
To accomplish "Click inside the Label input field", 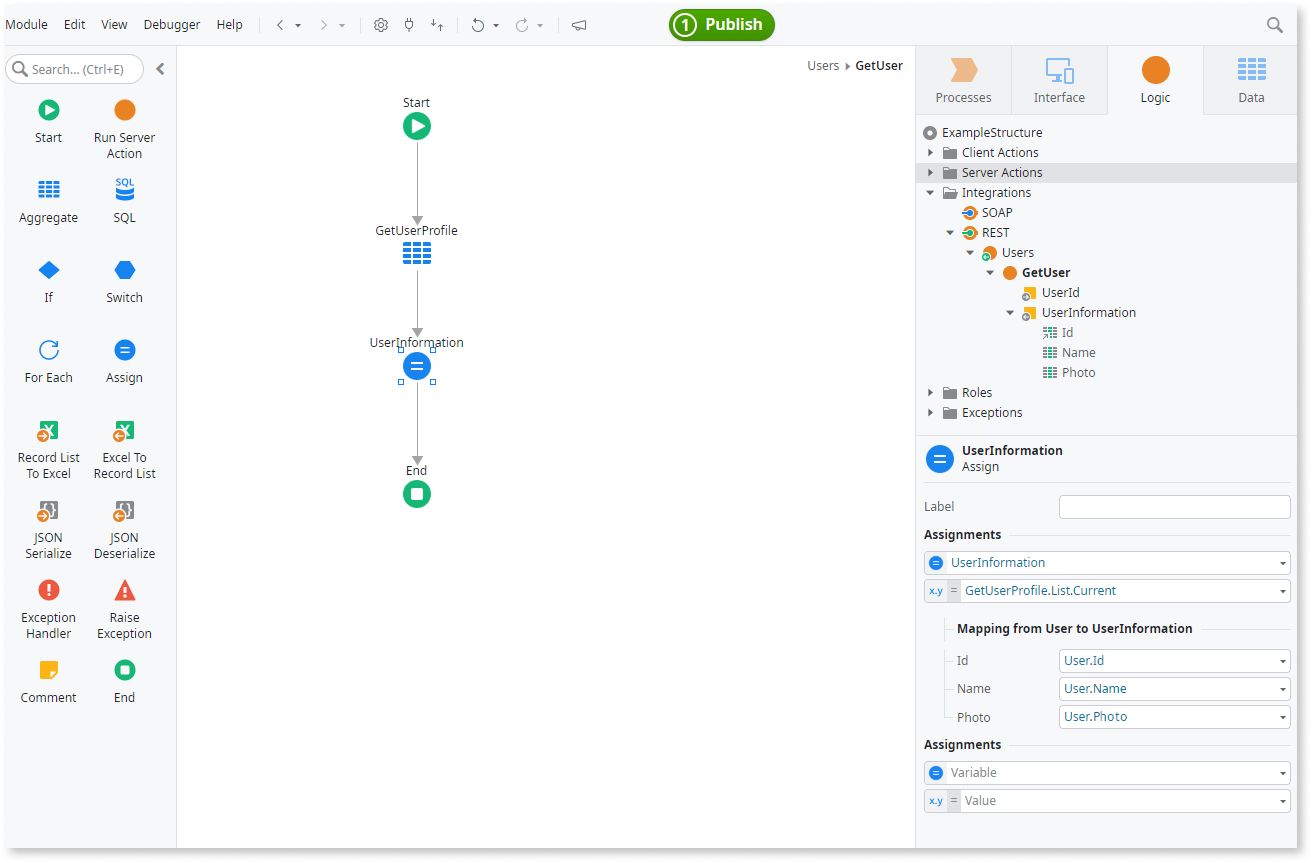I will click(1174, 506).
